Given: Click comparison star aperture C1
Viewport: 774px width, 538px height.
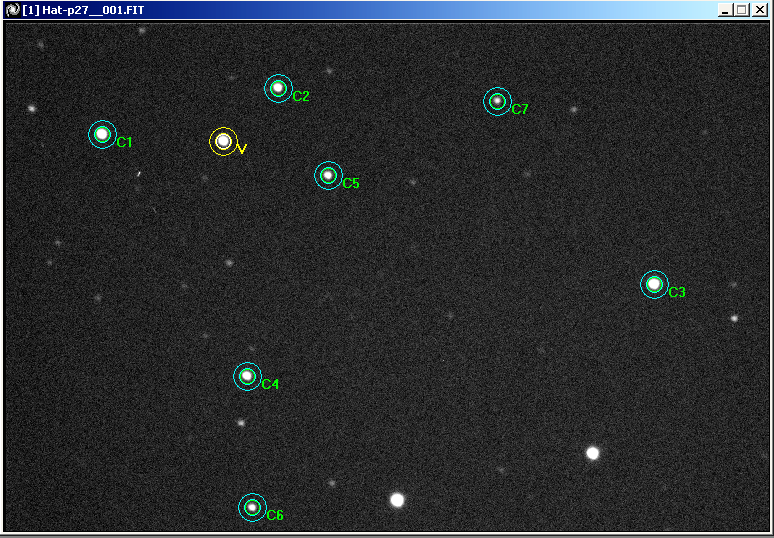Looking at the screenshot, I should coord(102,134).
